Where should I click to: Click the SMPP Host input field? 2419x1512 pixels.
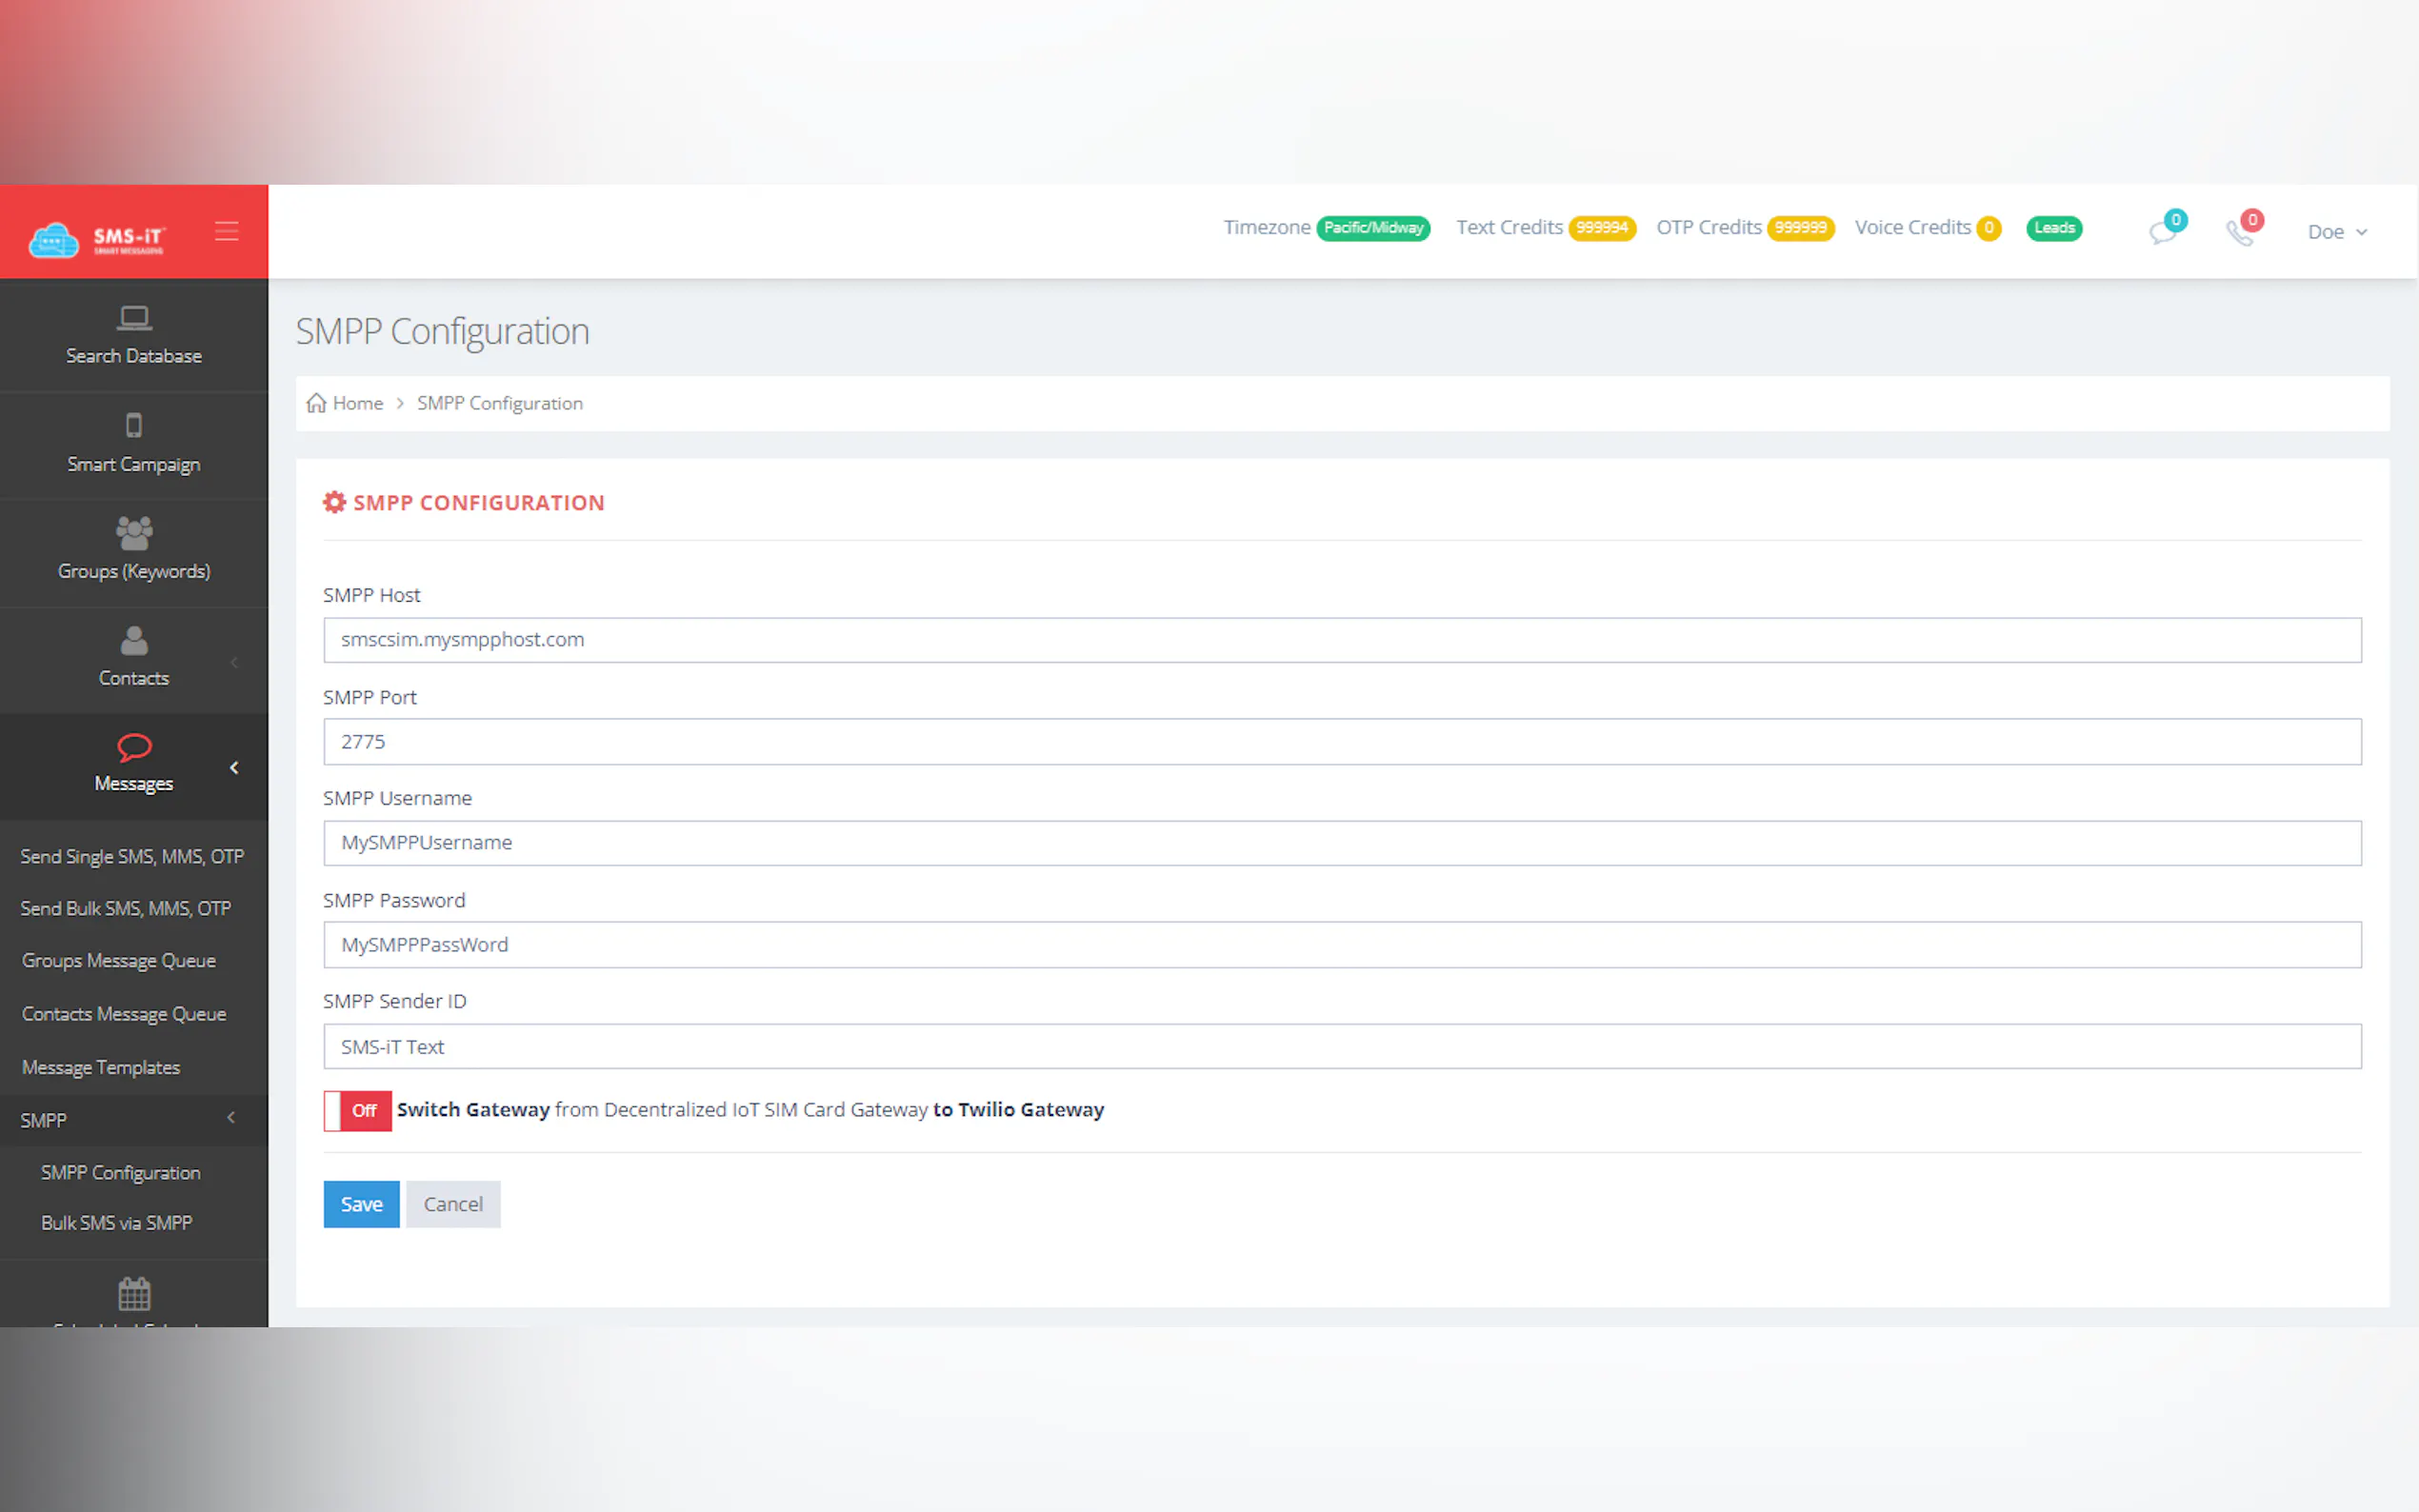point(1342,640)
